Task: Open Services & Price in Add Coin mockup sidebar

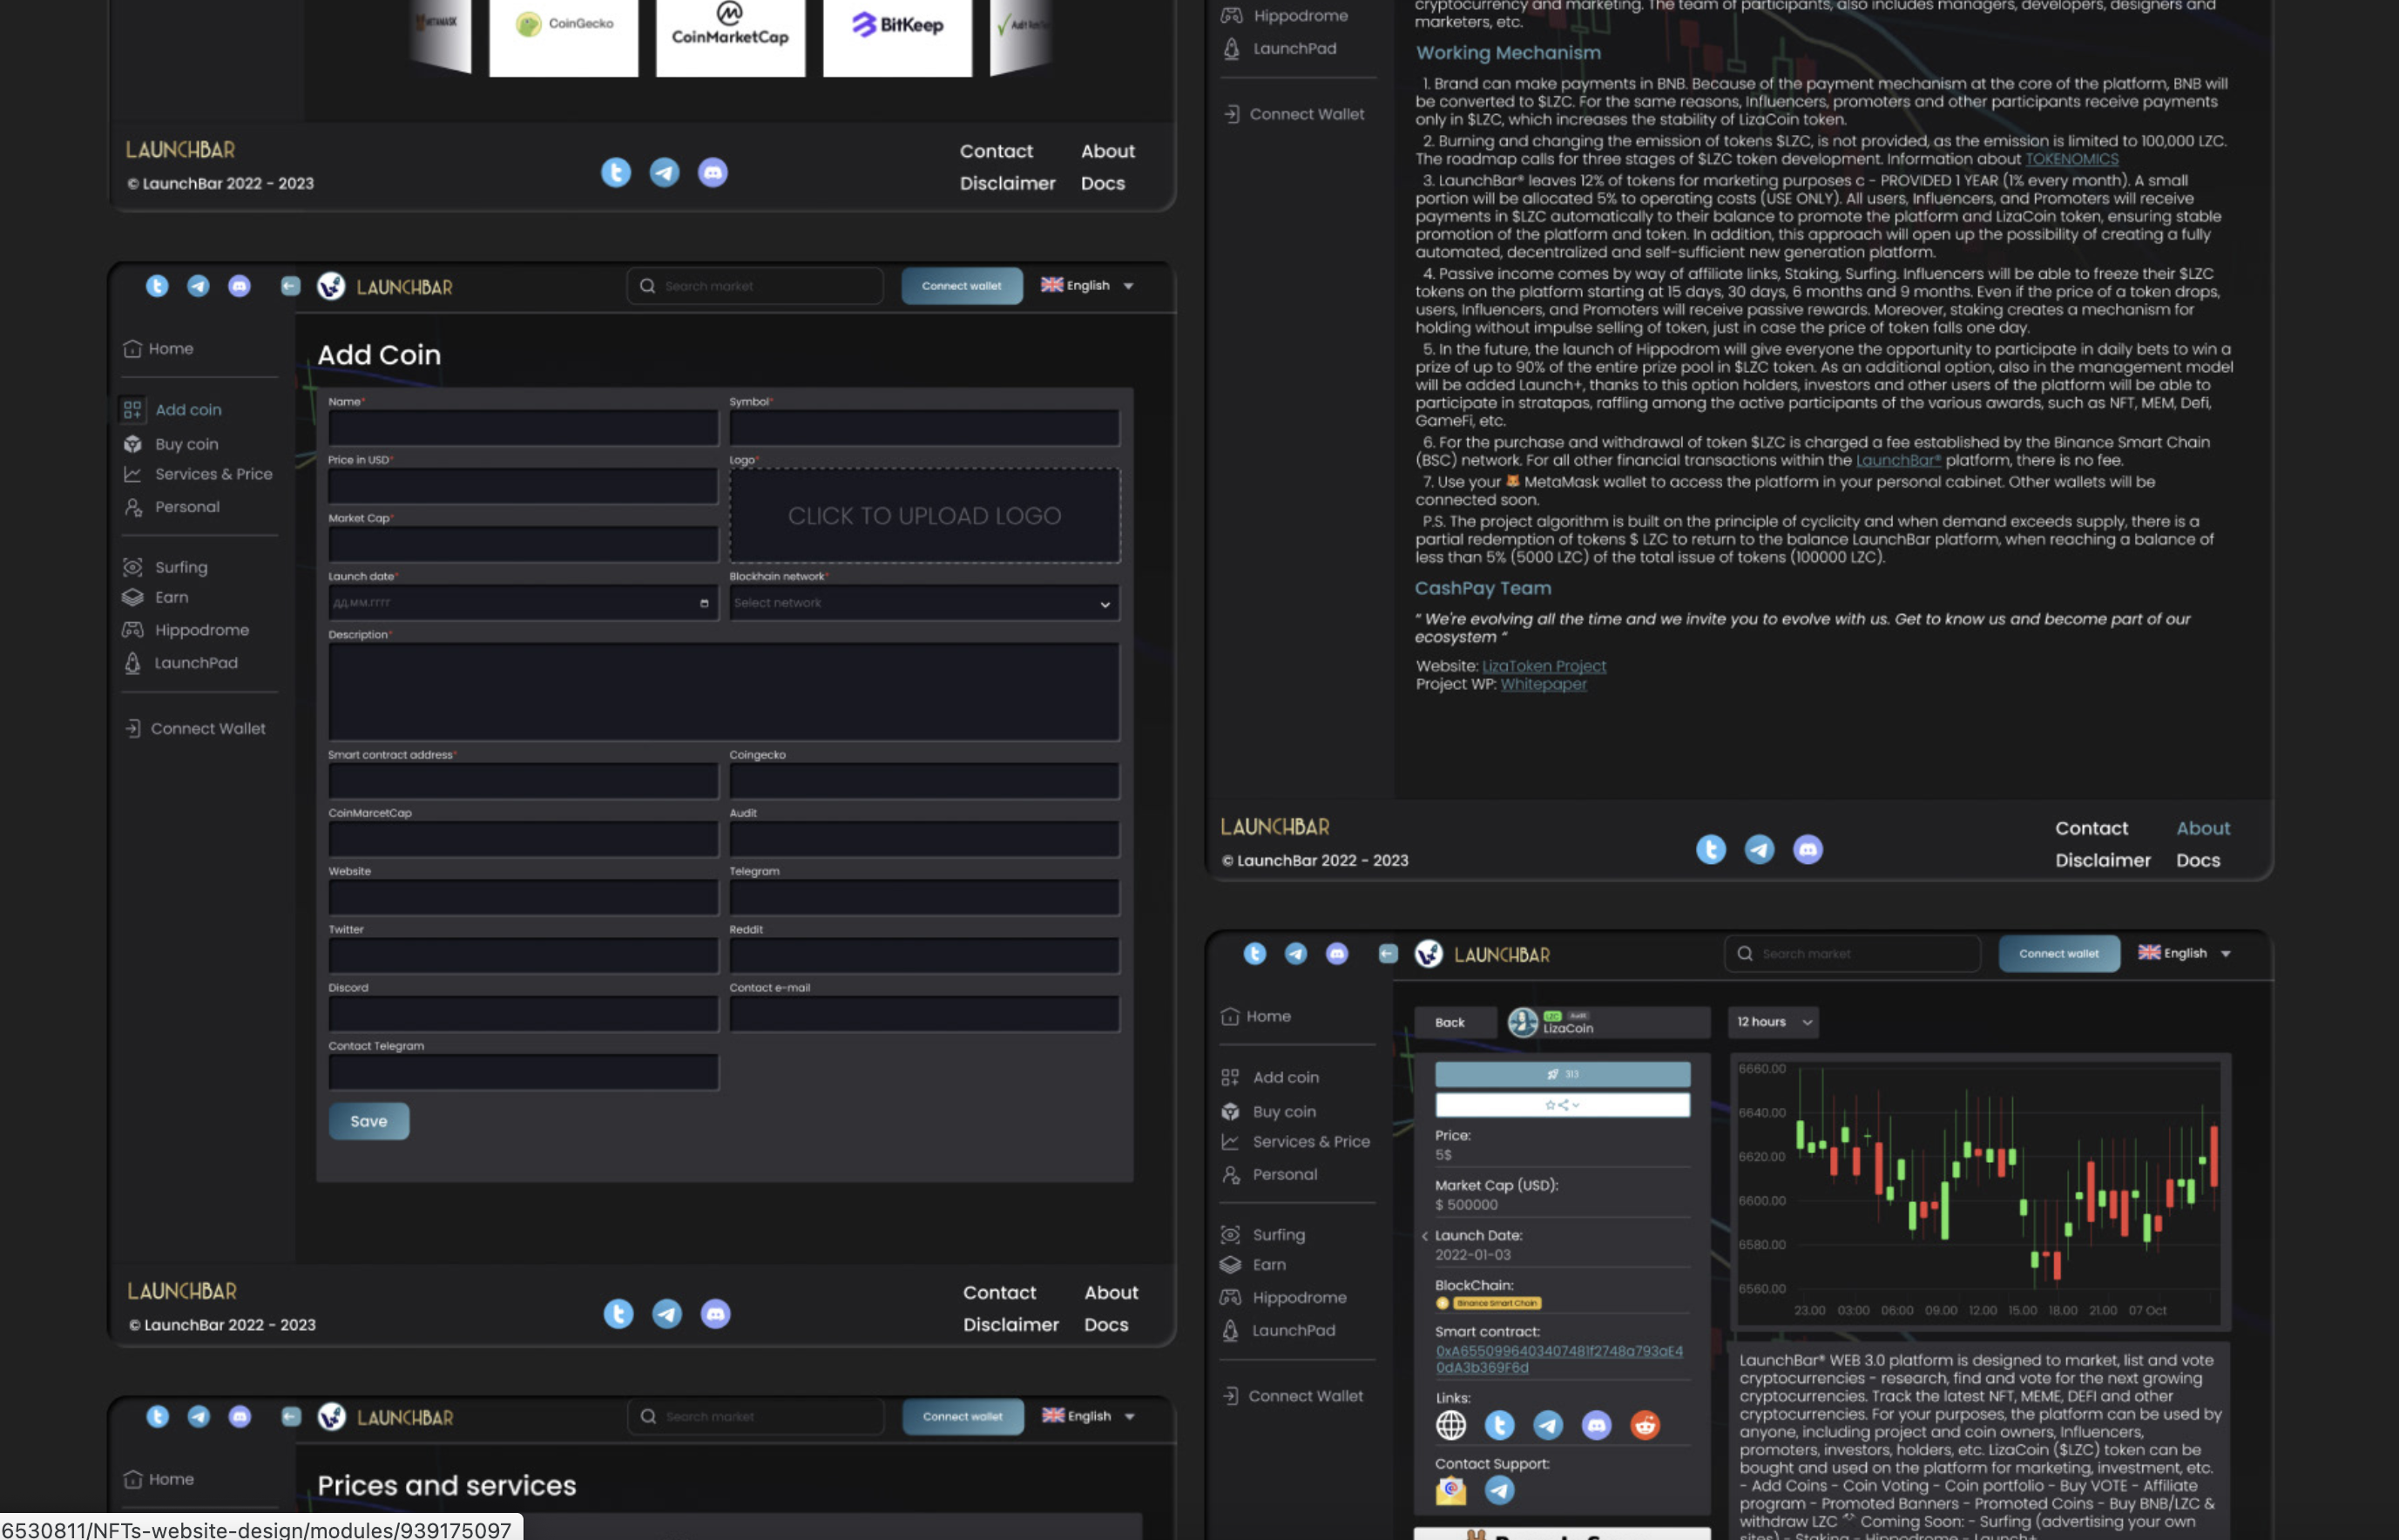Action: click(x=198, y=474)
